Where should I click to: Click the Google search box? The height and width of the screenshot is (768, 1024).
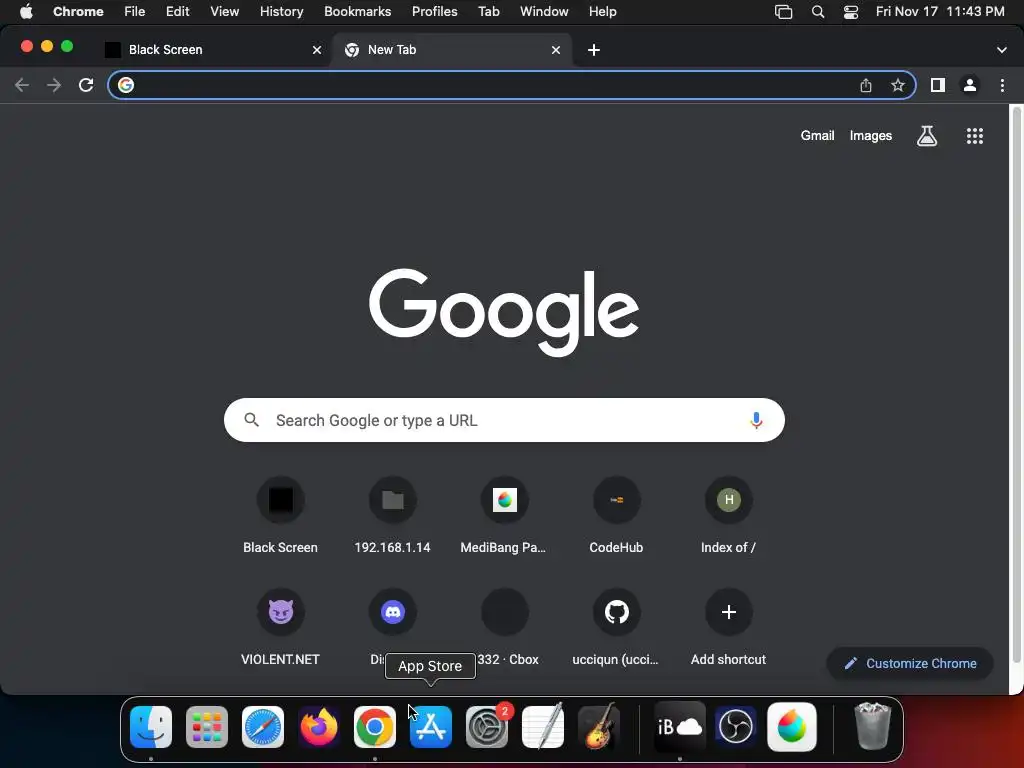pyautogui.click(x=504, y=420)
